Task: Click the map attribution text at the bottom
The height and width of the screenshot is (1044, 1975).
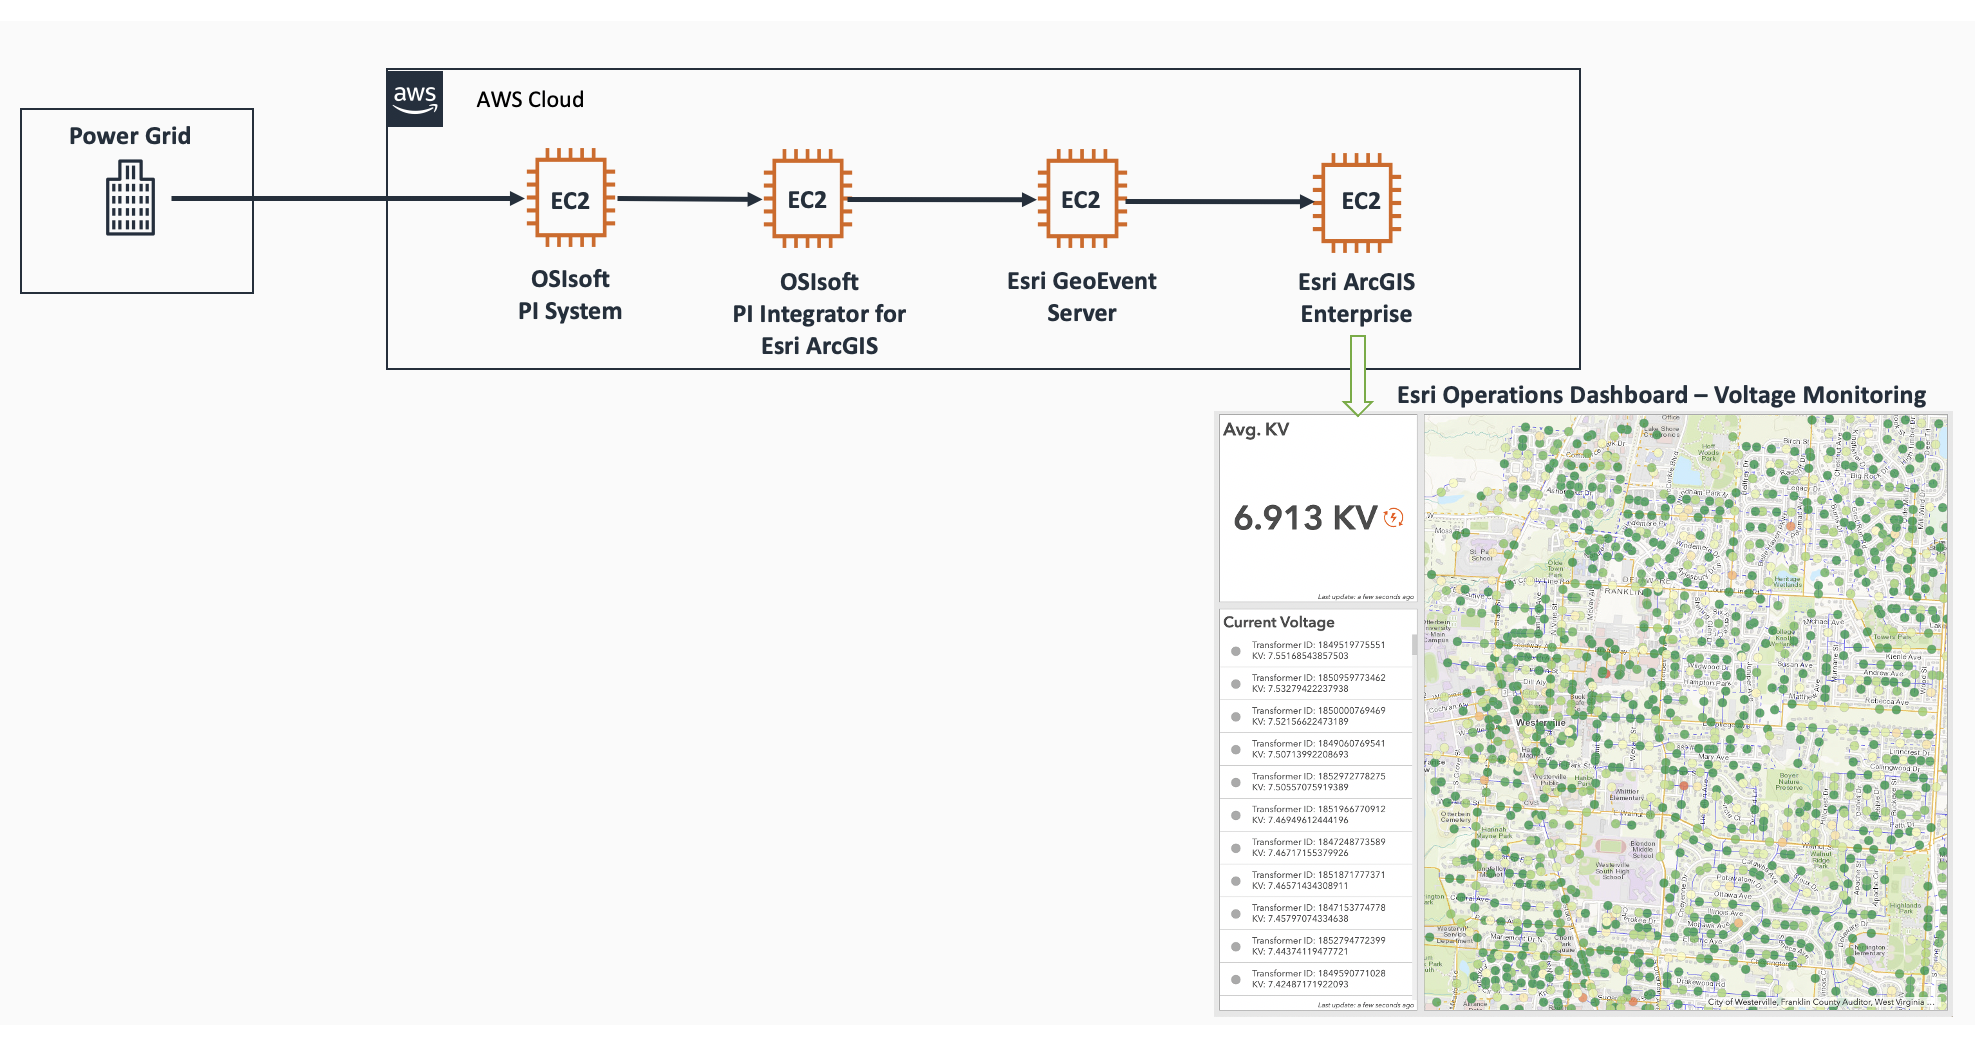Action: [x=1820, y=1002]
